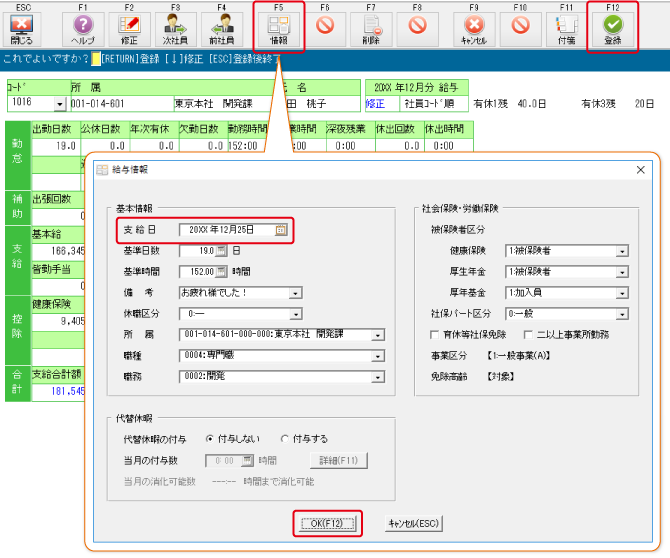Open the calculator icon for 基準日数
Screen dimensions: 670x558
coord(220,251)
